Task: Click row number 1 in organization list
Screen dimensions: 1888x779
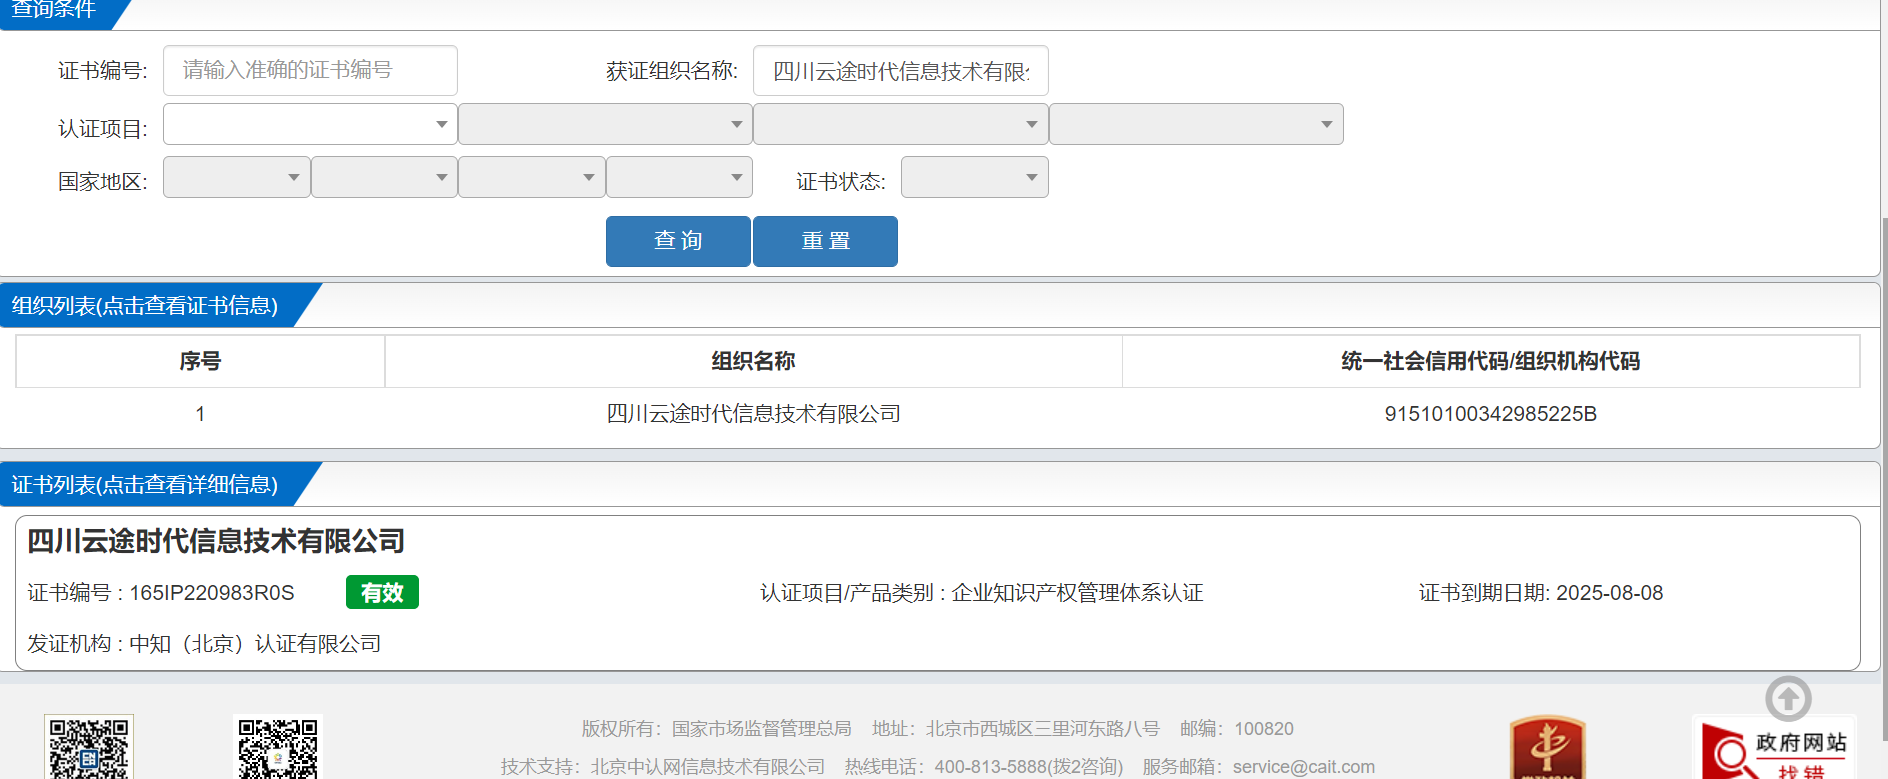Action: point(200,414)
